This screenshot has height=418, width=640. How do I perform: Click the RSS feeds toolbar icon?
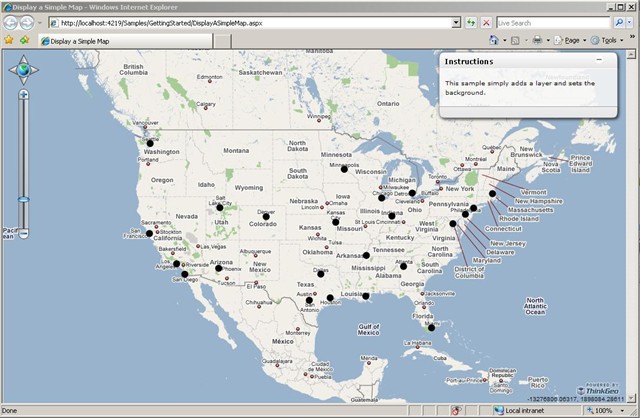click(x=516, y=40)
